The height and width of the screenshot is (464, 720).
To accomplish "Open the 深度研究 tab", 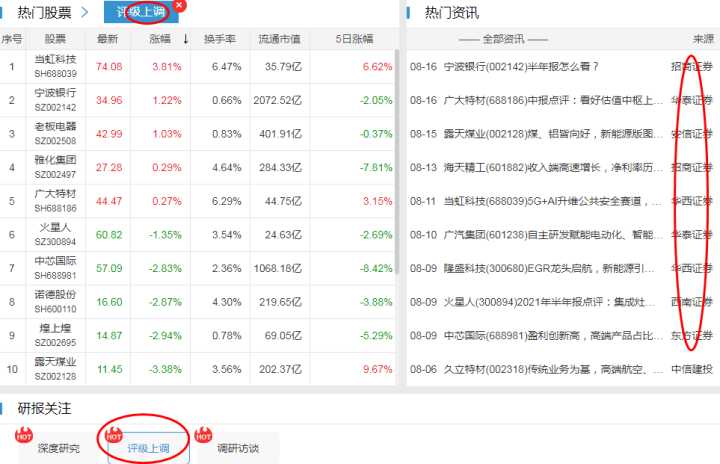I will pyautogui.click(x=59, y=448).
